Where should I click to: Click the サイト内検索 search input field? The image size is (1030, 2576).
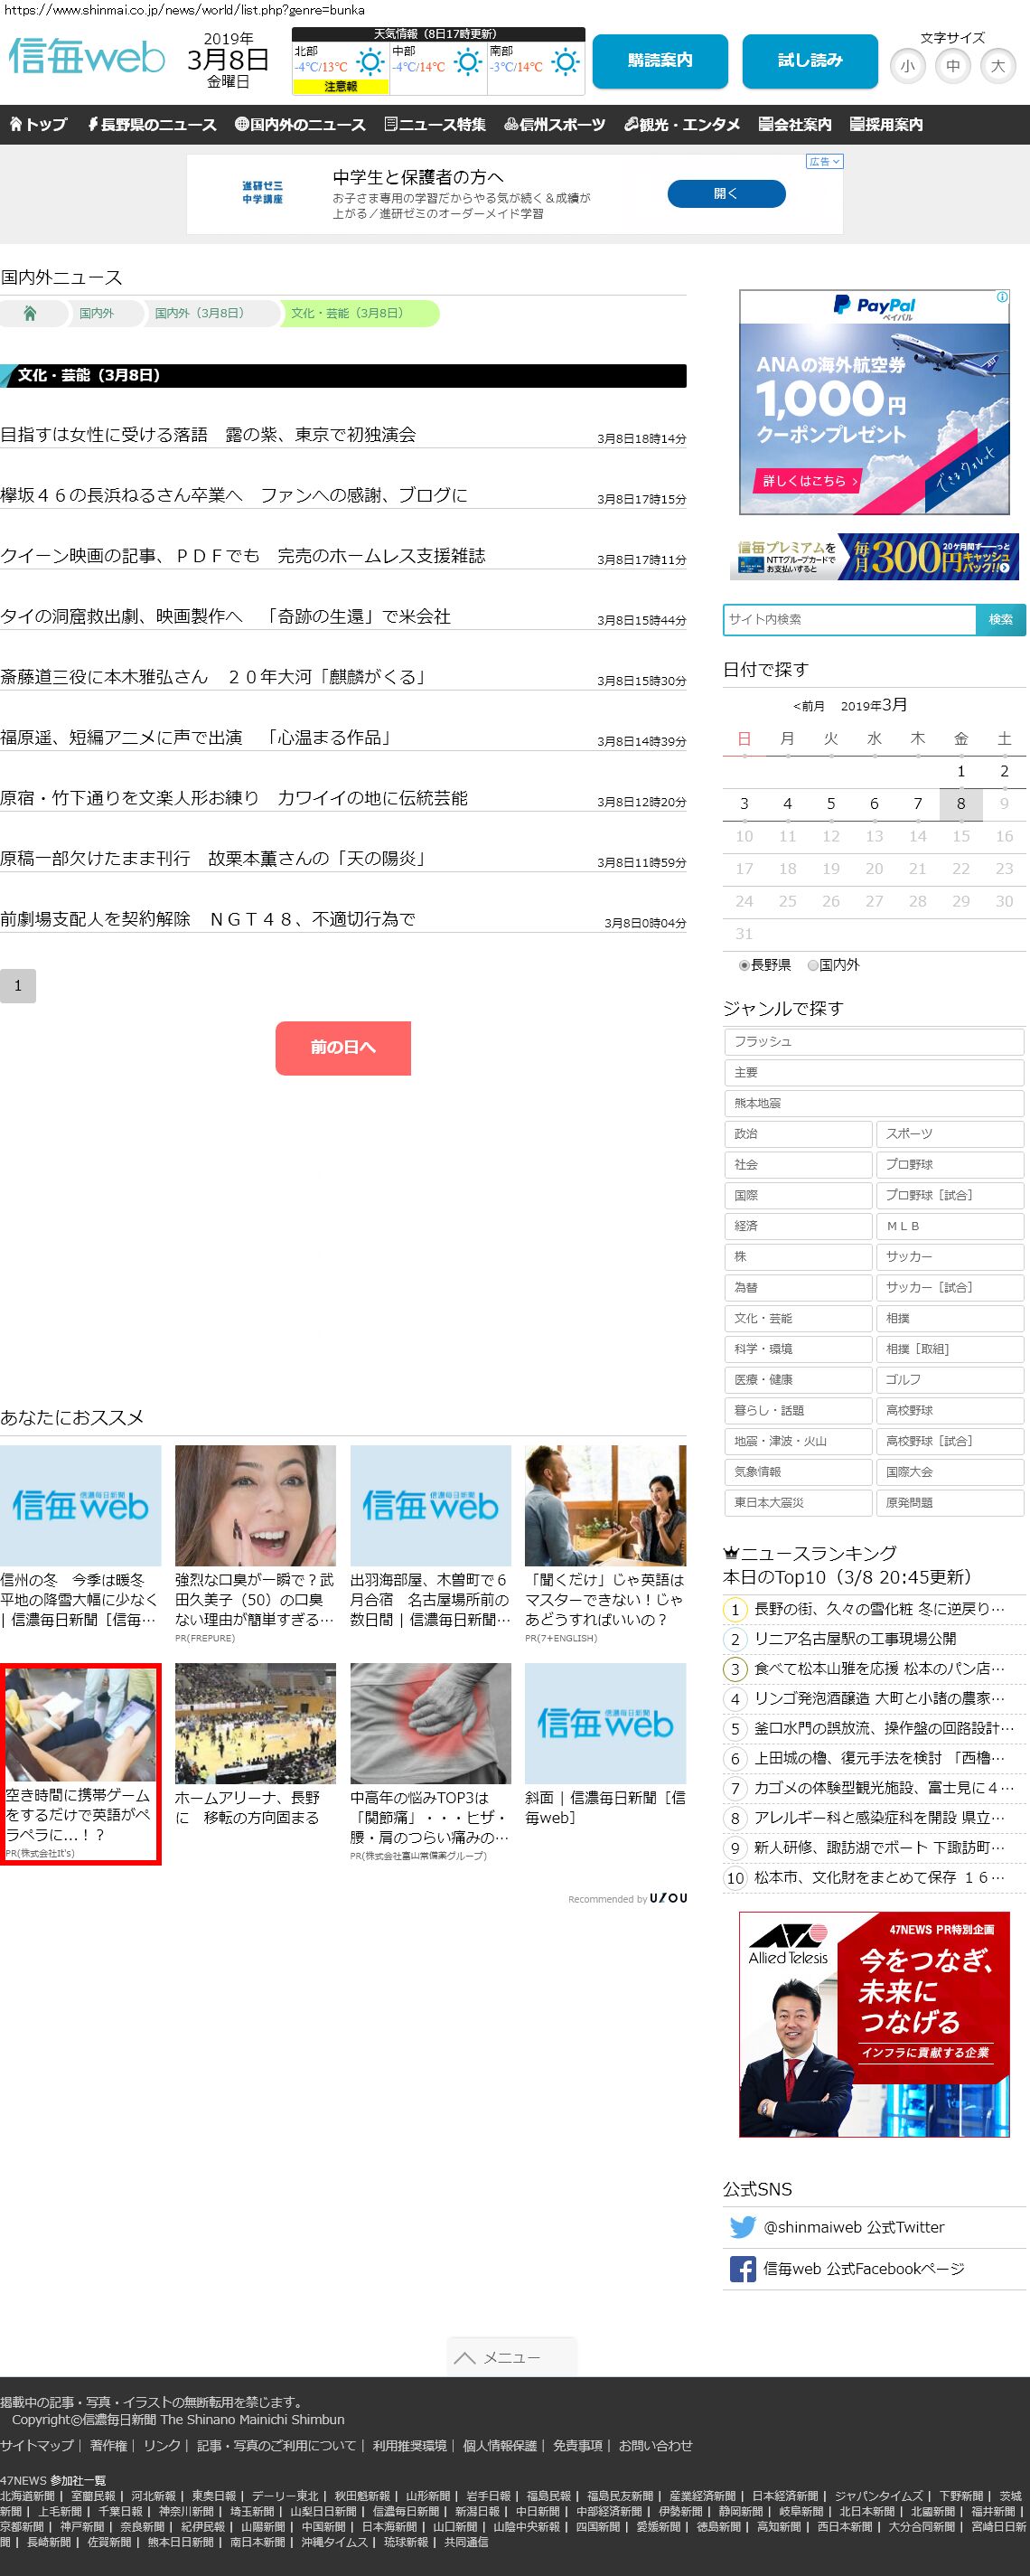point(848,619)
